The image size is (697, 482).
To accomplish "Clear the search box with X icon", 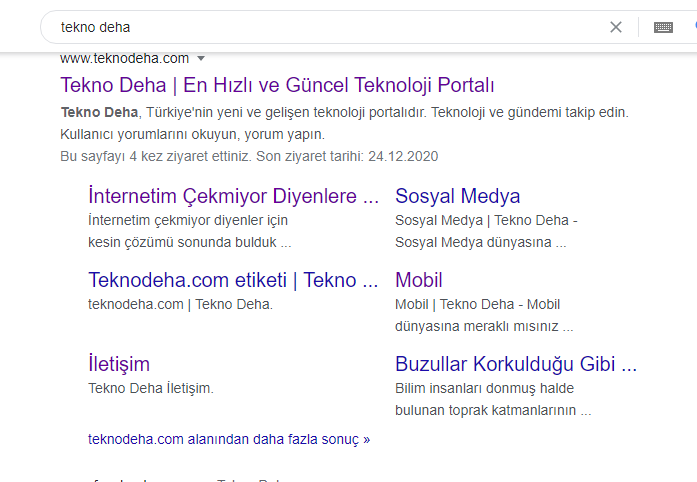I will pyautogui.click(x=616, y=27).
